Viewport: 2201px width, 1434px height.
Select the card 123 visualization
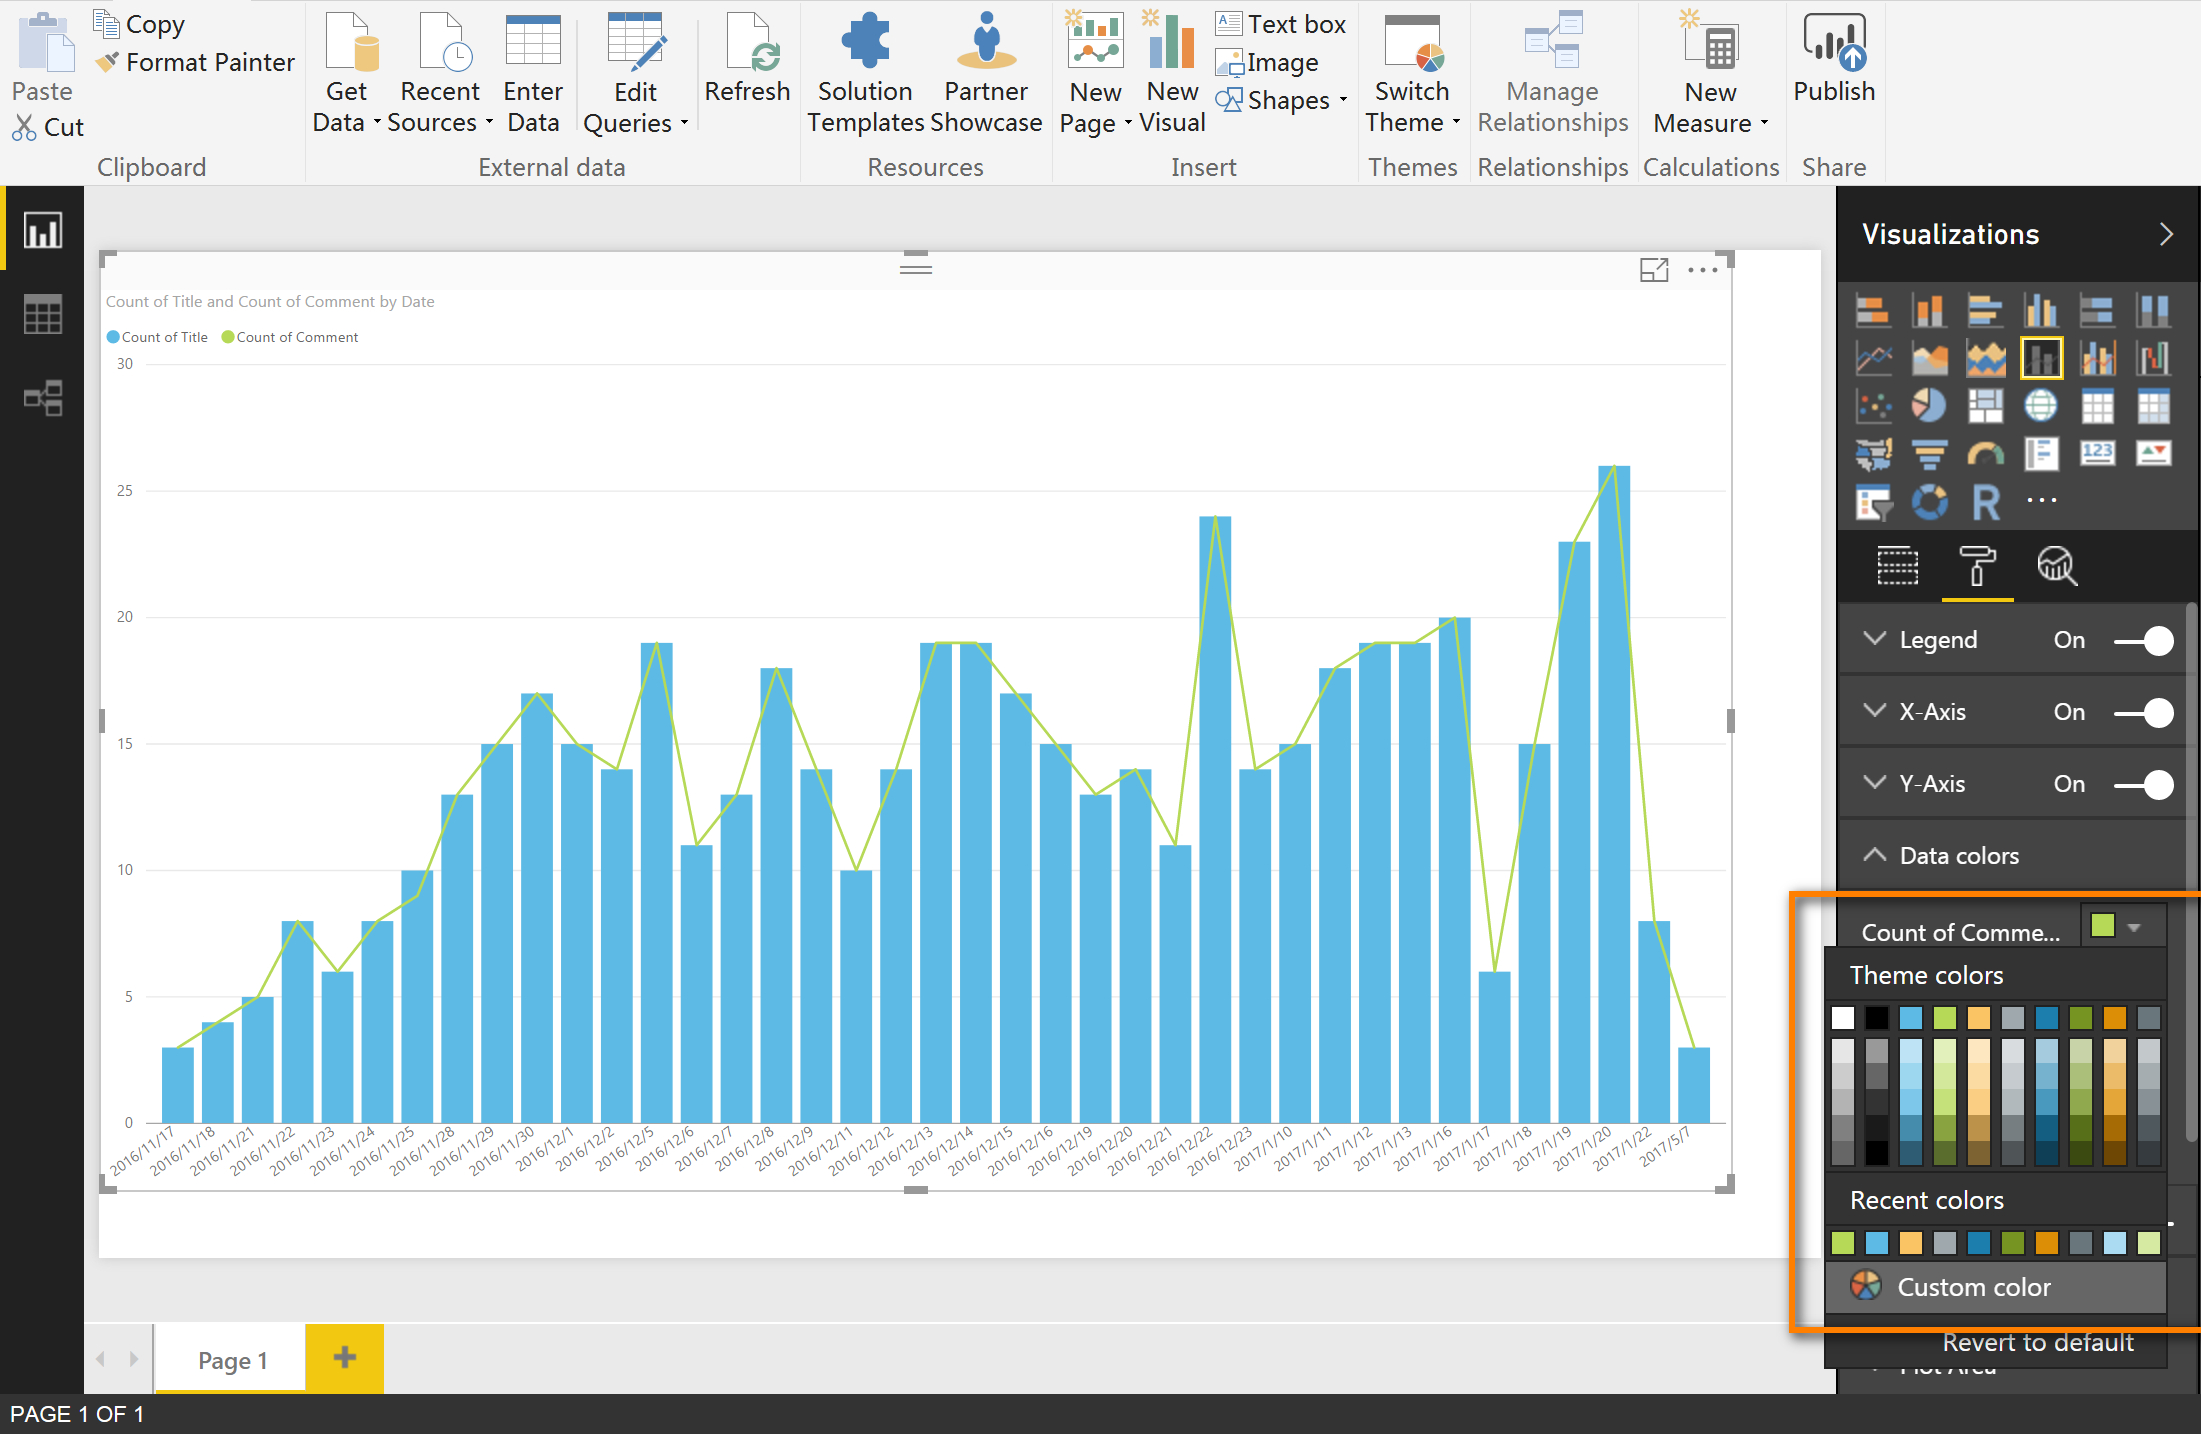click(2097, 453)
